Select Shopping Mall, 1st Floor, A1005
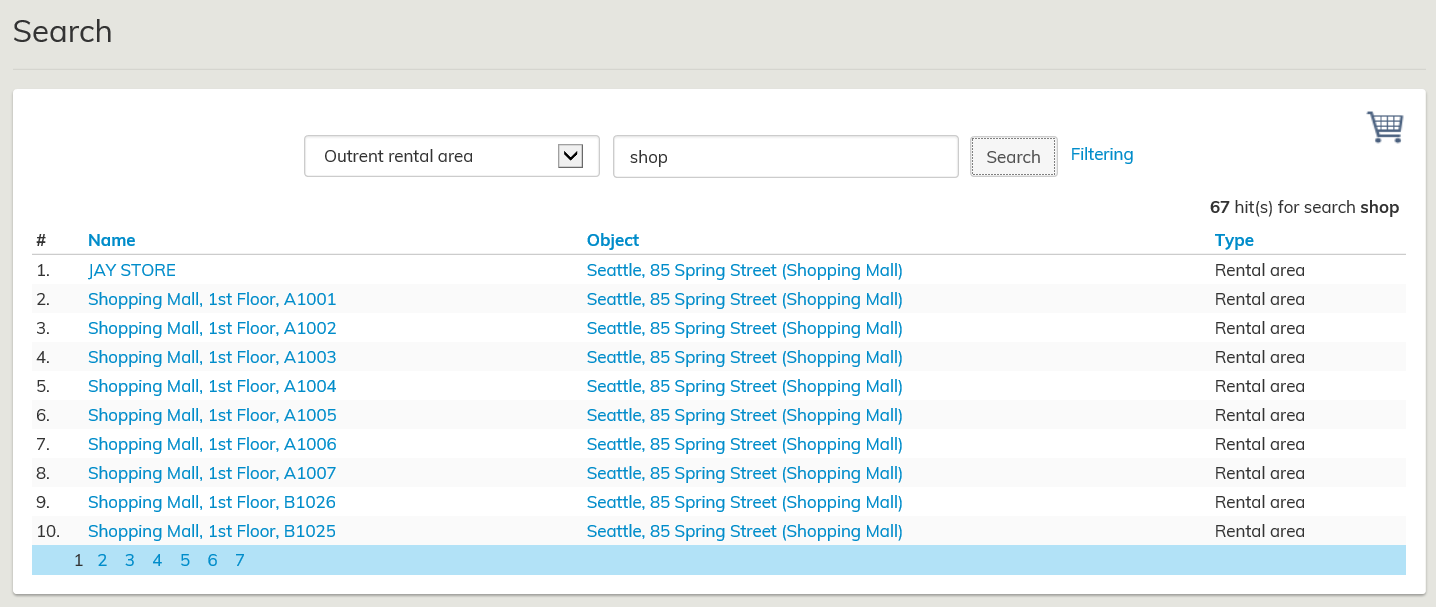 click(x=212, y=415)
